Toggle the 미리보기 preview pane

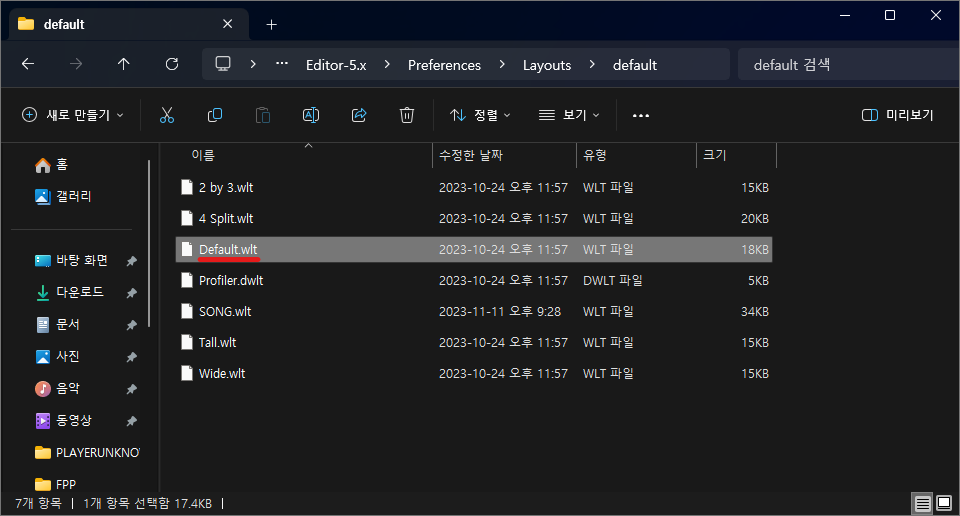point(898,115)
